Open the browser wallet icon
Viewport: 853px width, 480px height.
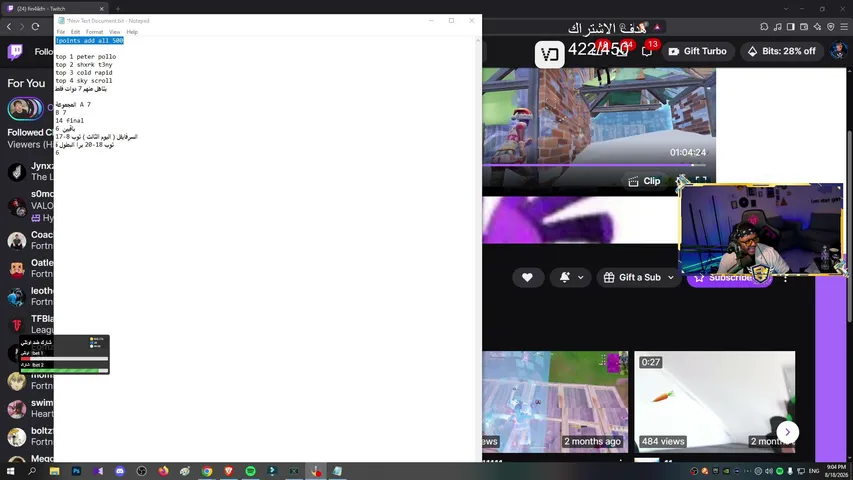click(x=803, y=27)
